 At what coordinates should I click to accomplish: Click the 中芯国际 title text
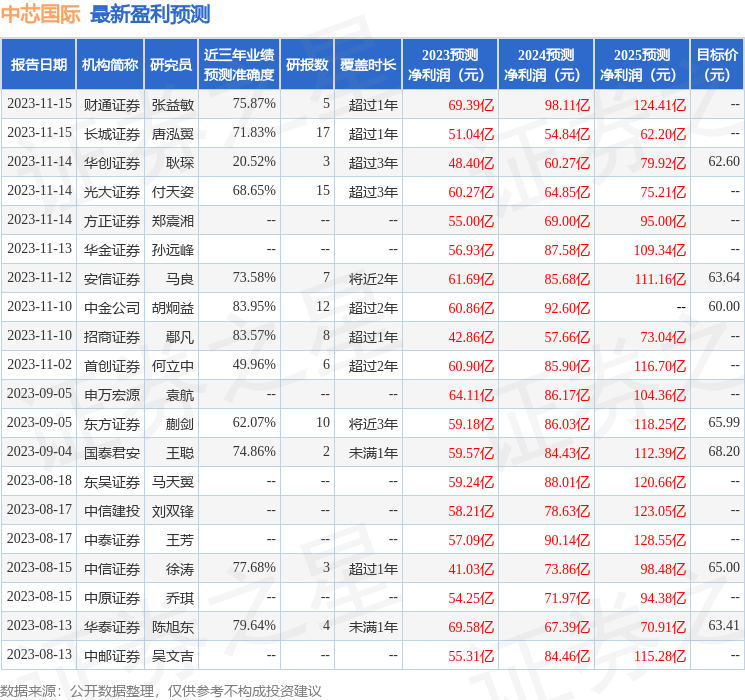[41, 14]
